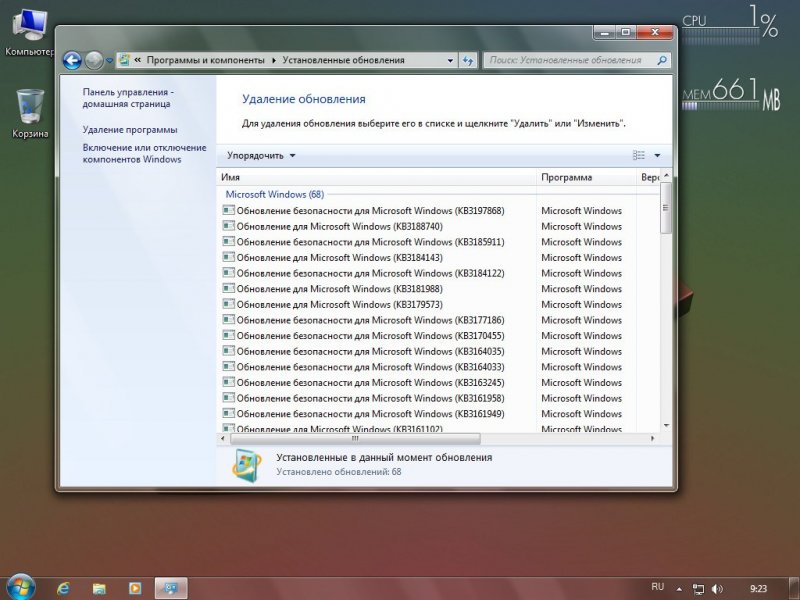Select the icon of update KB3164033

click(229, 366)
